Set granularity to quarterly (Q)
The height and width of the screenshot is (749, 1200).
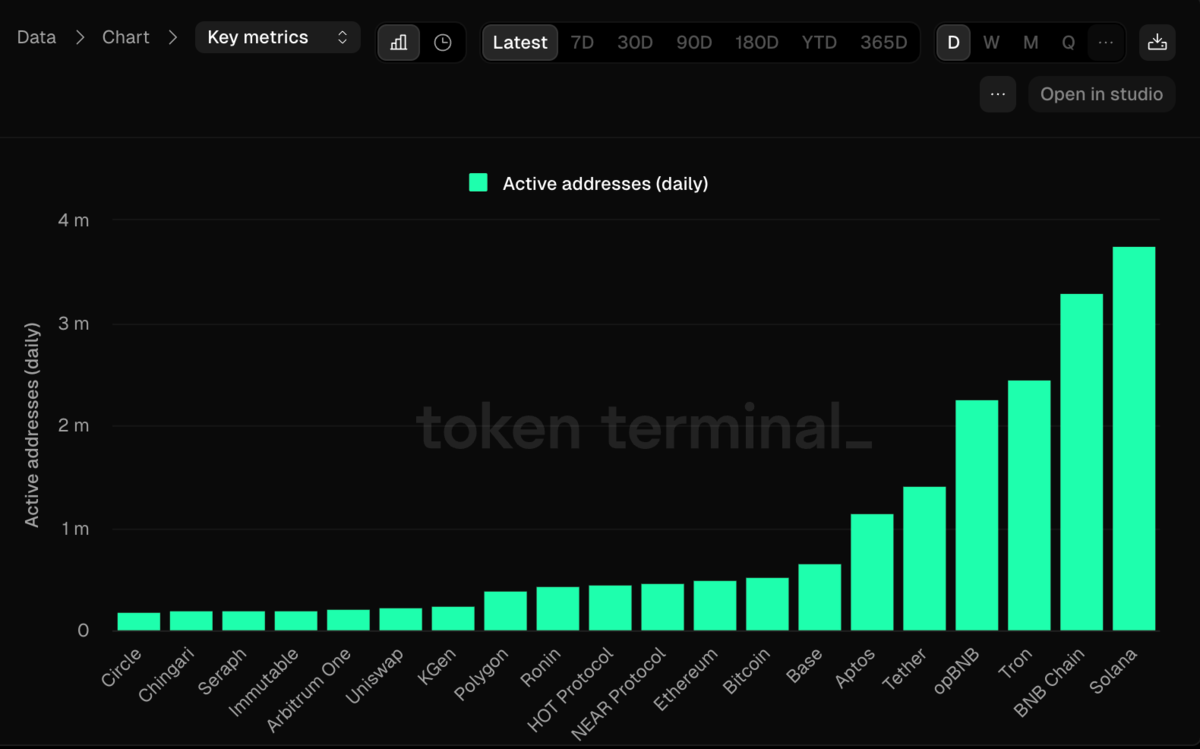[1068, 43]
